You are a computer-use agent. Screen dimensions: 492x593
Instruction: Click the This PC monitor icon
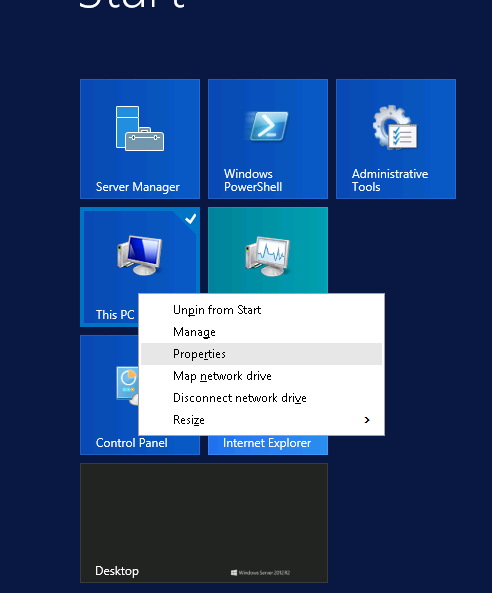coord(140,255)
